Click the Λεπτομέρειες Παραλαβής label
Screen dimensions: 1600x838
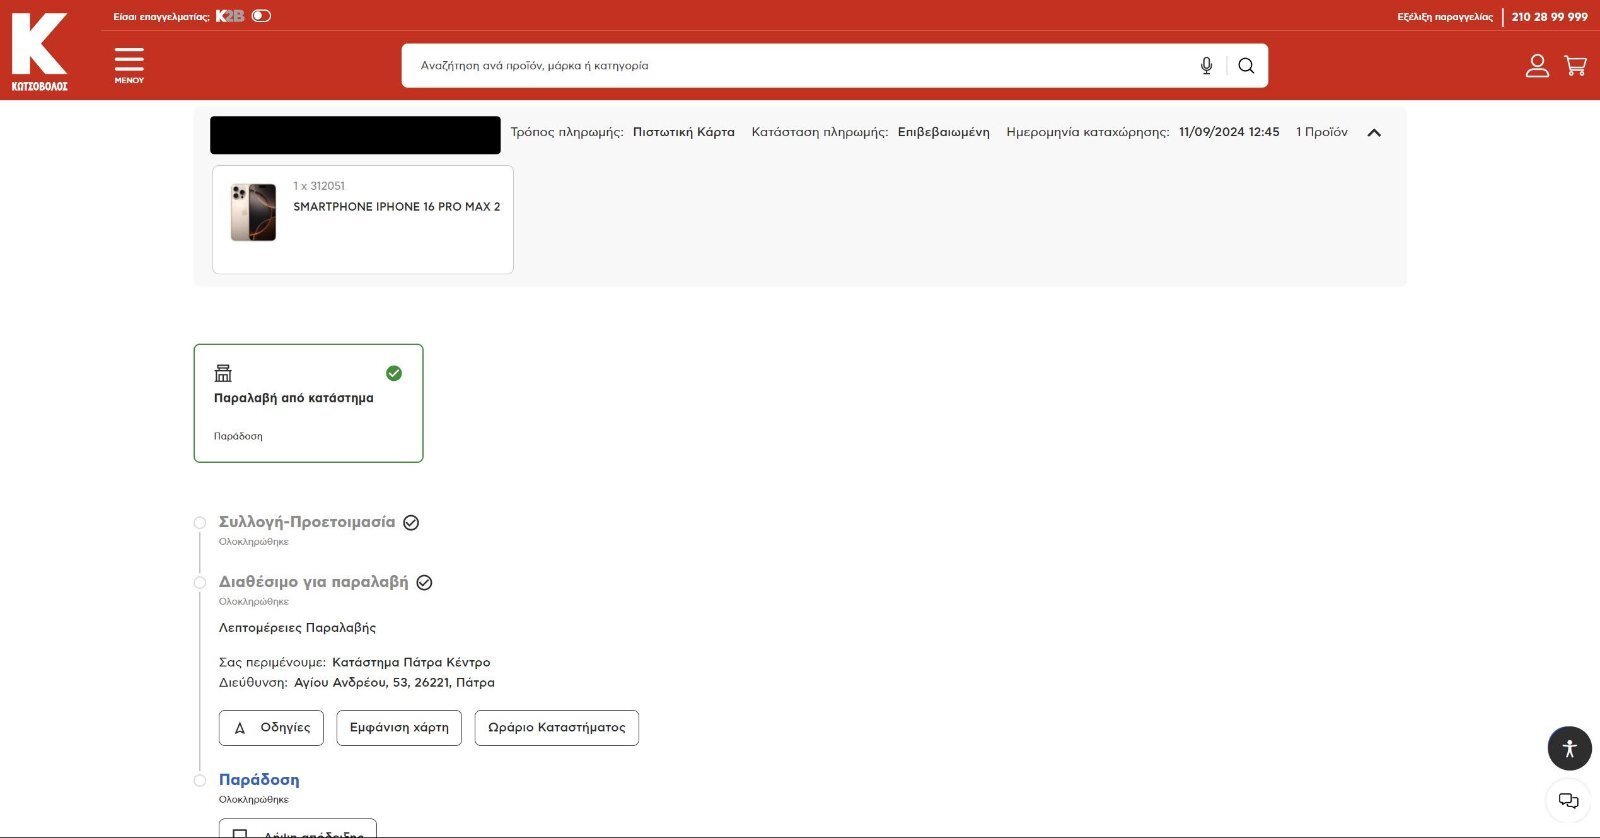(297, 628)
